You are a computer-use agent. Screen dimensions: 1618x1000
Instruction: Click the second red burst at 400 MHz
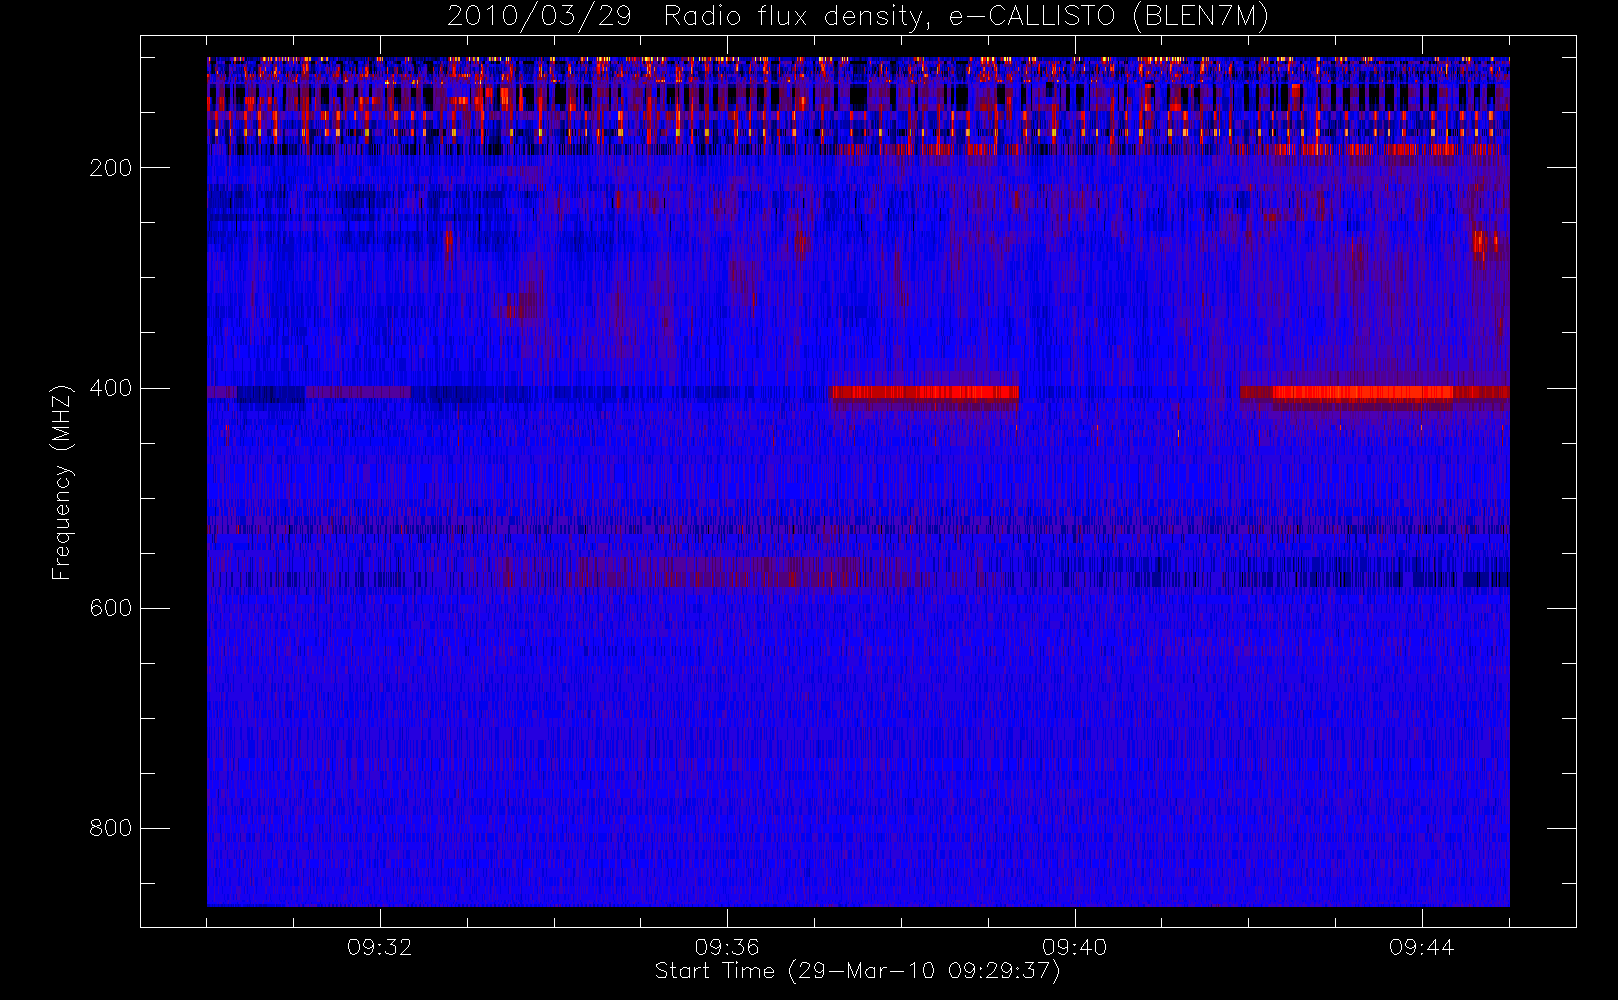click(1374, 394)
